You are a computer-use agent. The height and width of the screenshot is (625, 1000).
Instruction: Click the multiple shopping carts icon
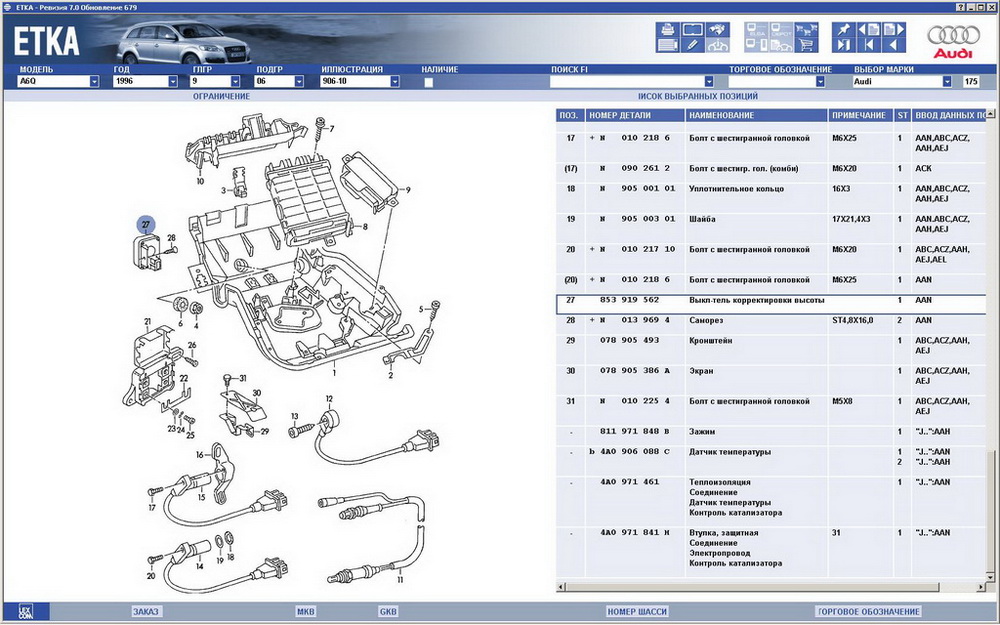pyautogui.click(x=806, y=29)
